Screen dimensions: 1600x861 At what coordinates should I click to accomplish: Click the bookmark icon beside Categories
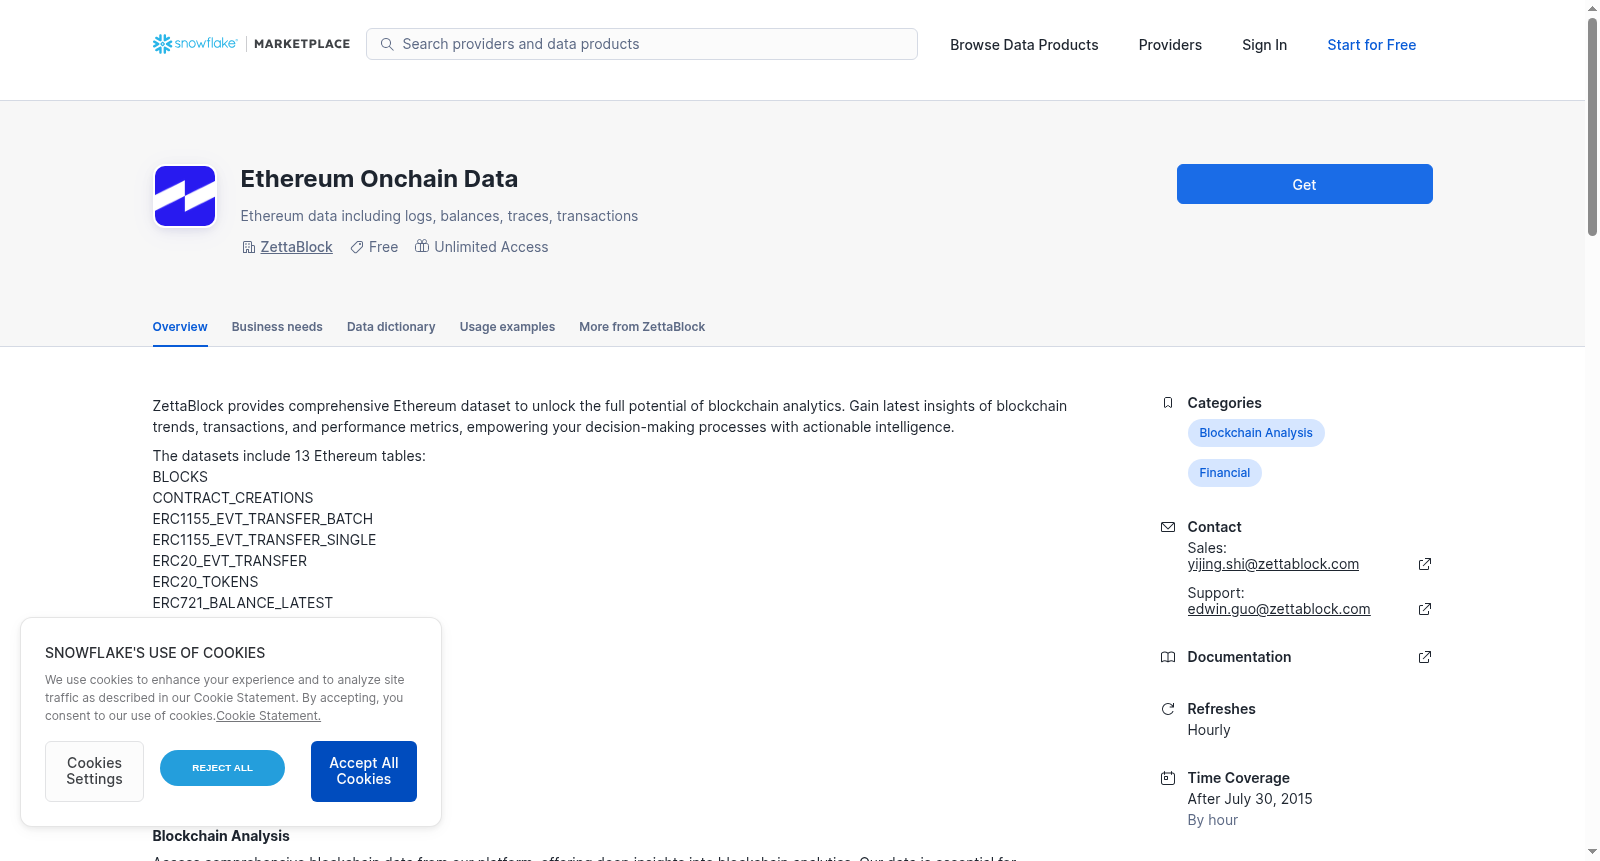pyautogui.click(x=1168, y=403)
